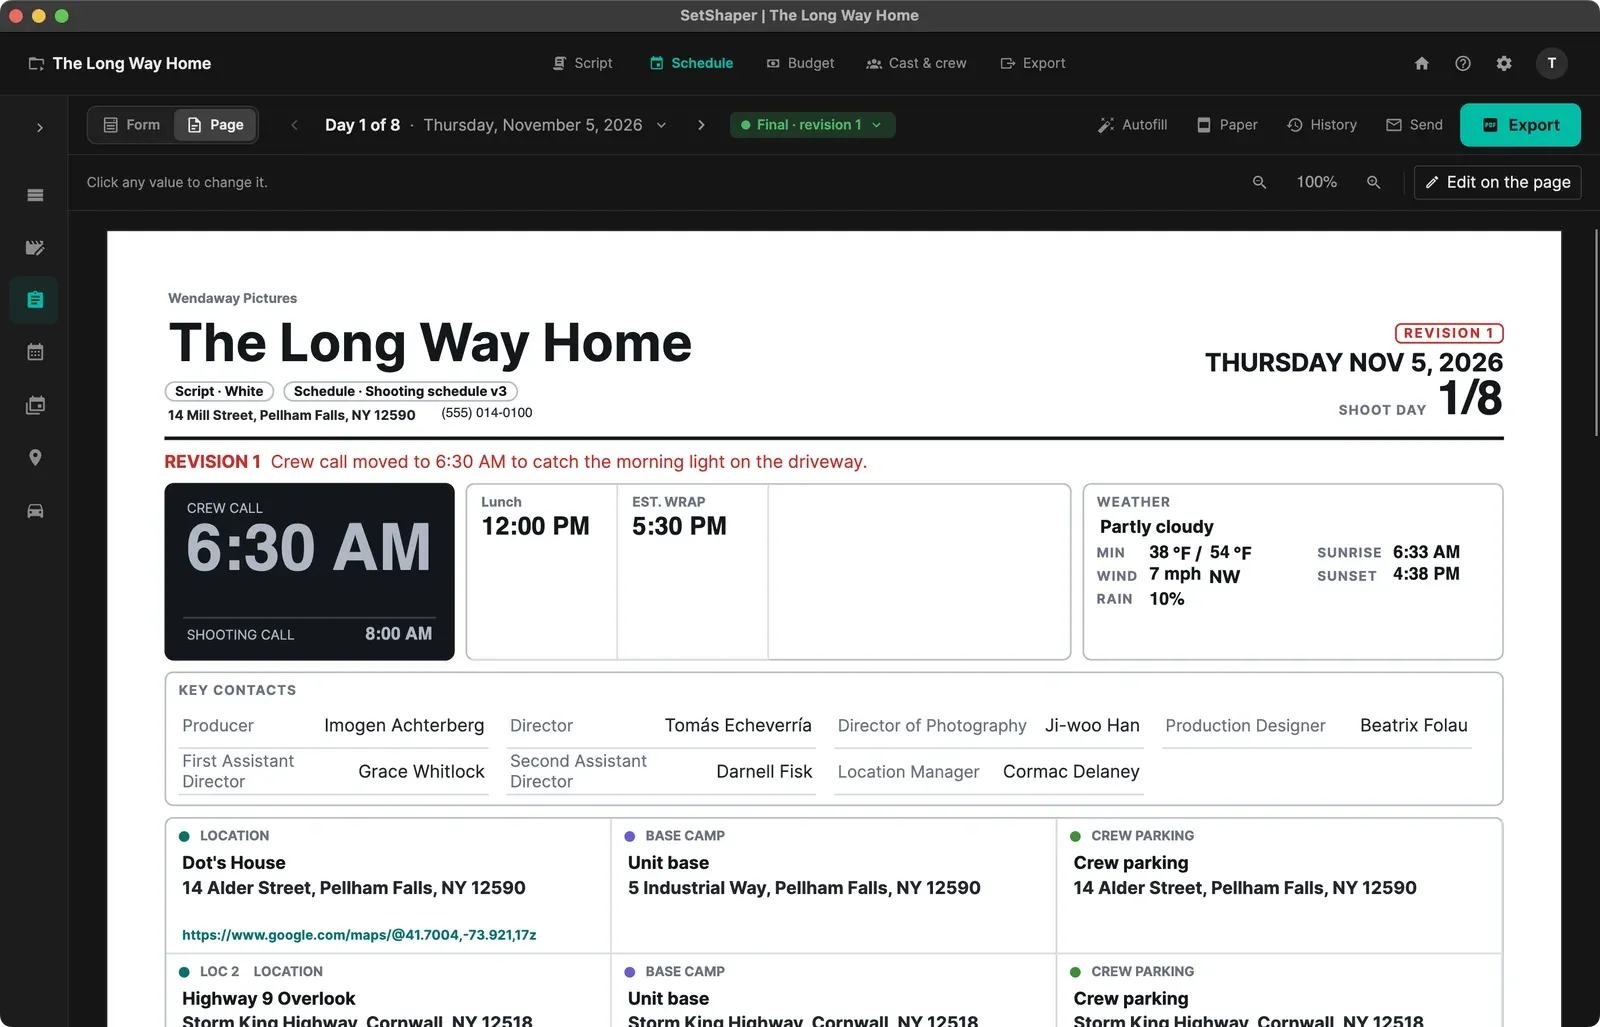
Task: Click producer name Imogen Achterberg
Action: [x=404, y=726]
